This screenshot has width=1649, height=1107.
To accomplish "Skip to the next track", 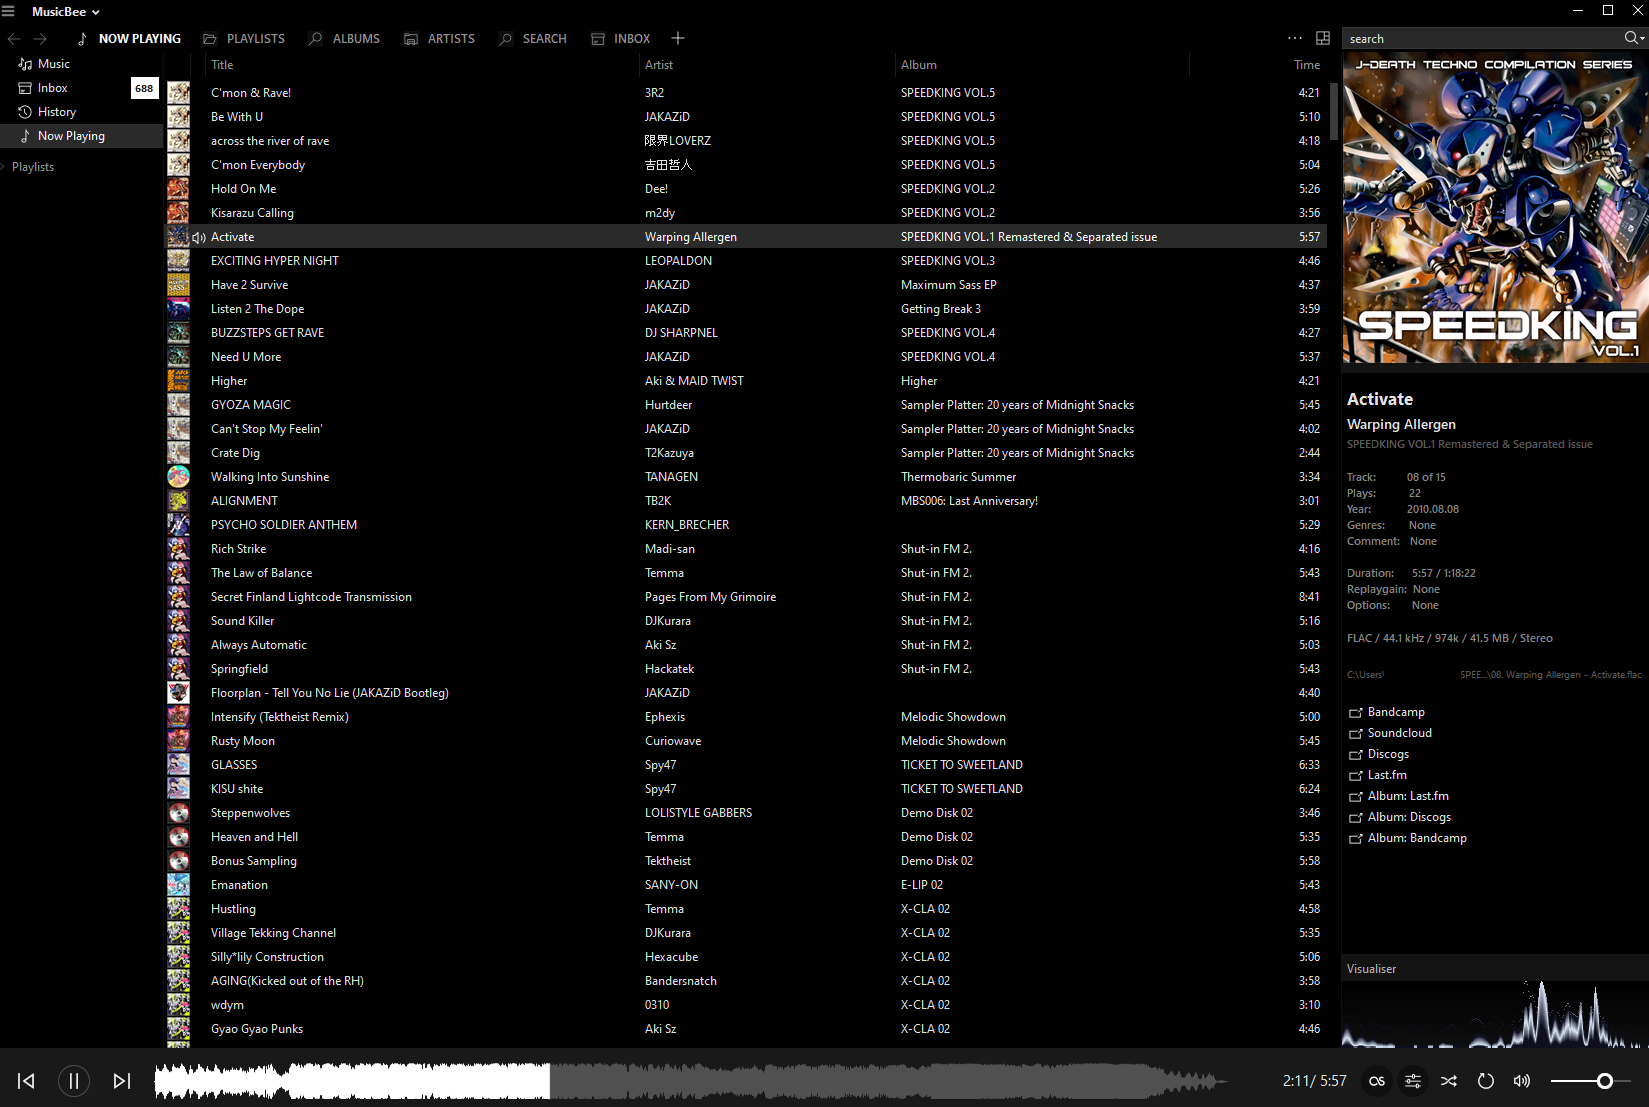I will [x=122, y=1081].
